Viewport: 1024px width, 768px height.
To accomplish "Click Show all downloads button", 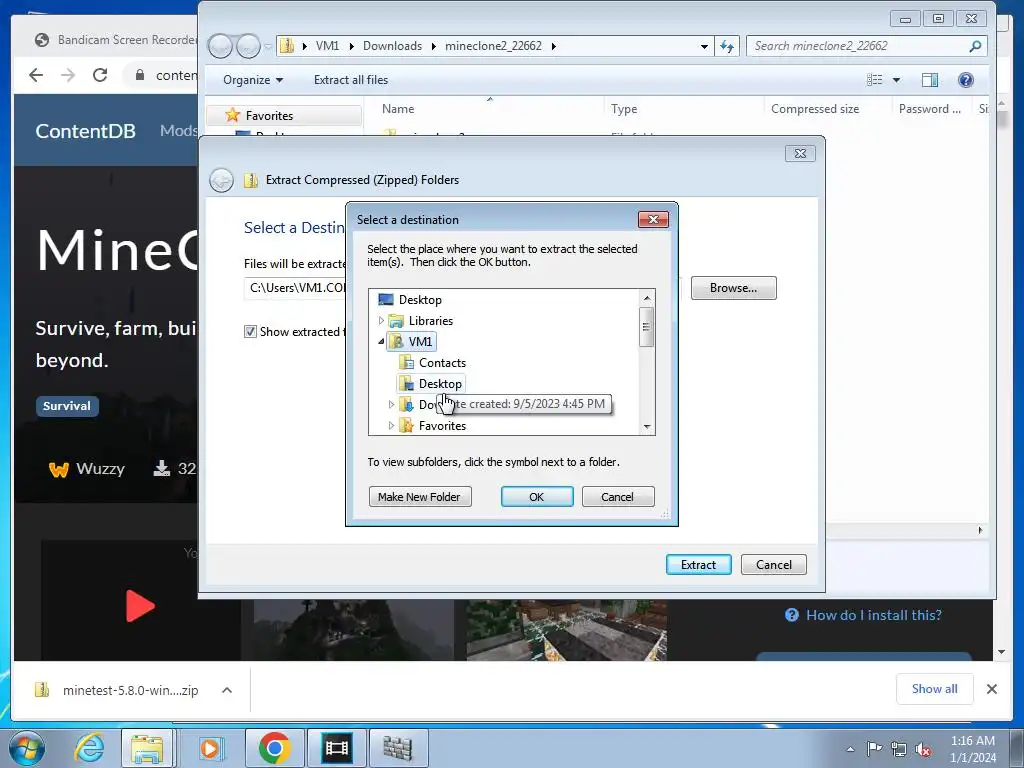I will tap(935, 689).
